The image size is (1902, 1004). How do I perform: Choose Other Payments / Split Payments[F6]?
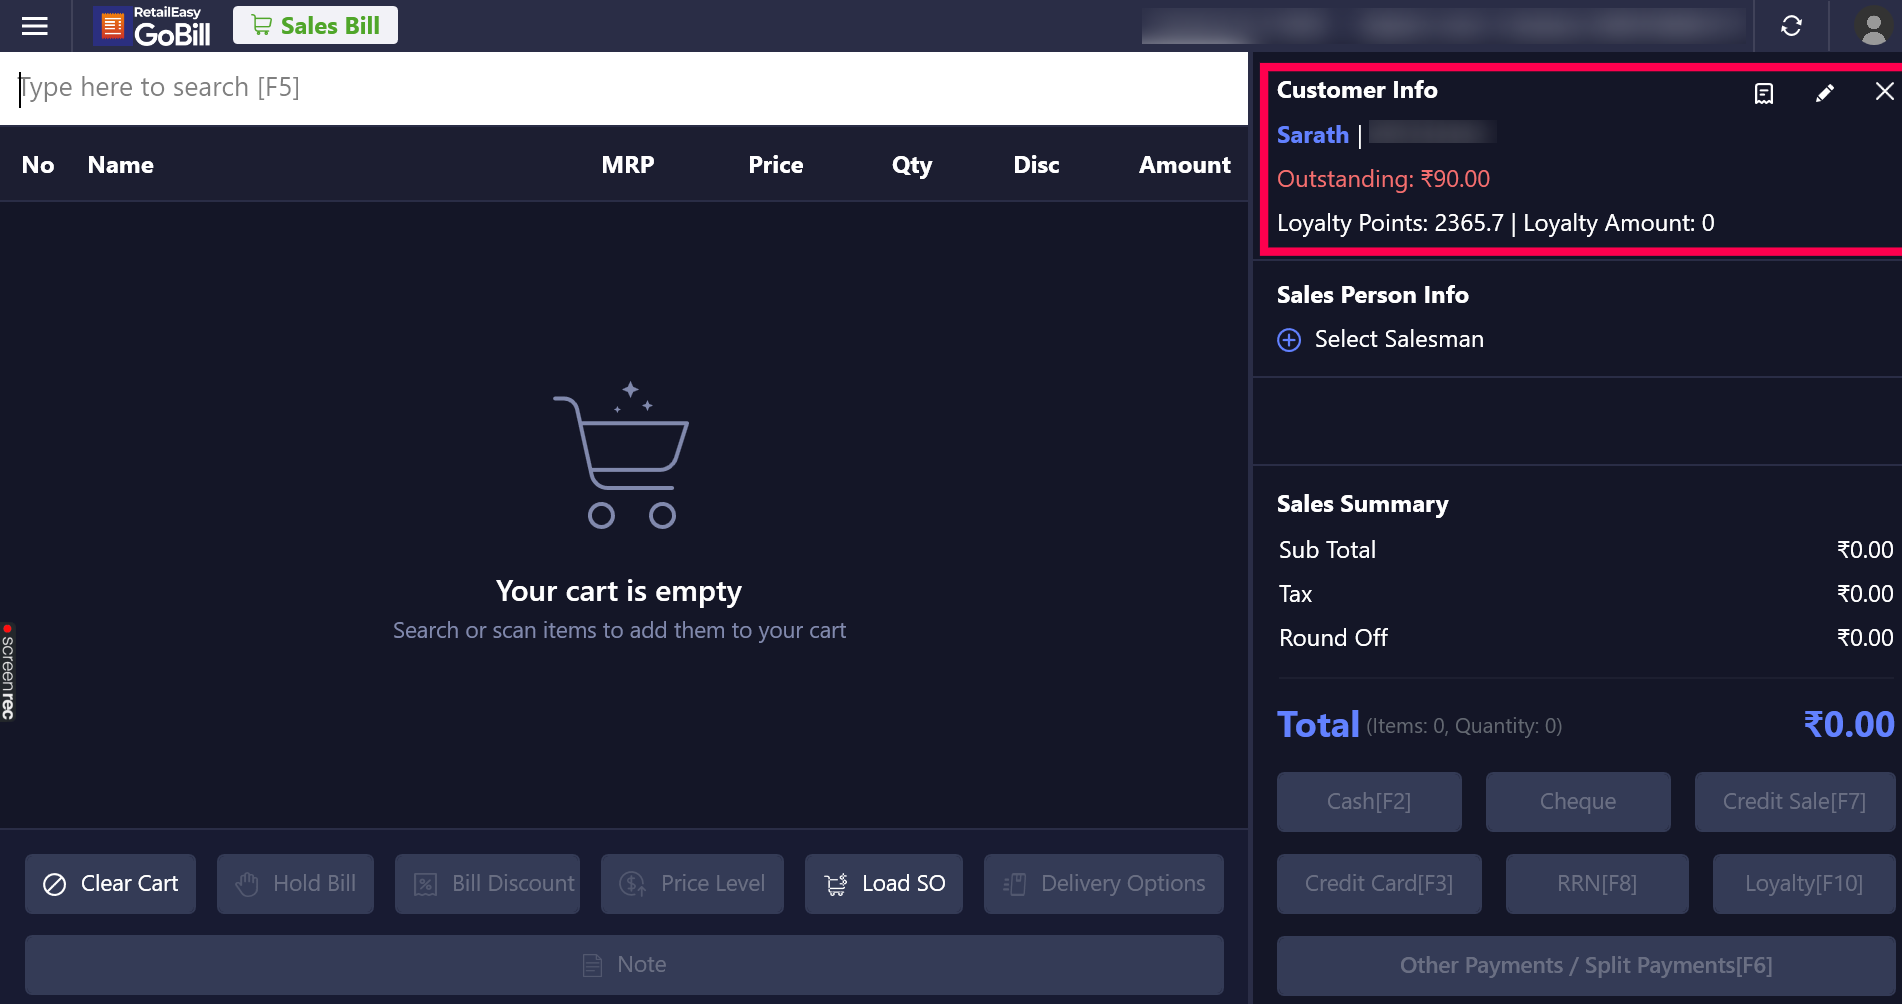(x=1585, y=965)
